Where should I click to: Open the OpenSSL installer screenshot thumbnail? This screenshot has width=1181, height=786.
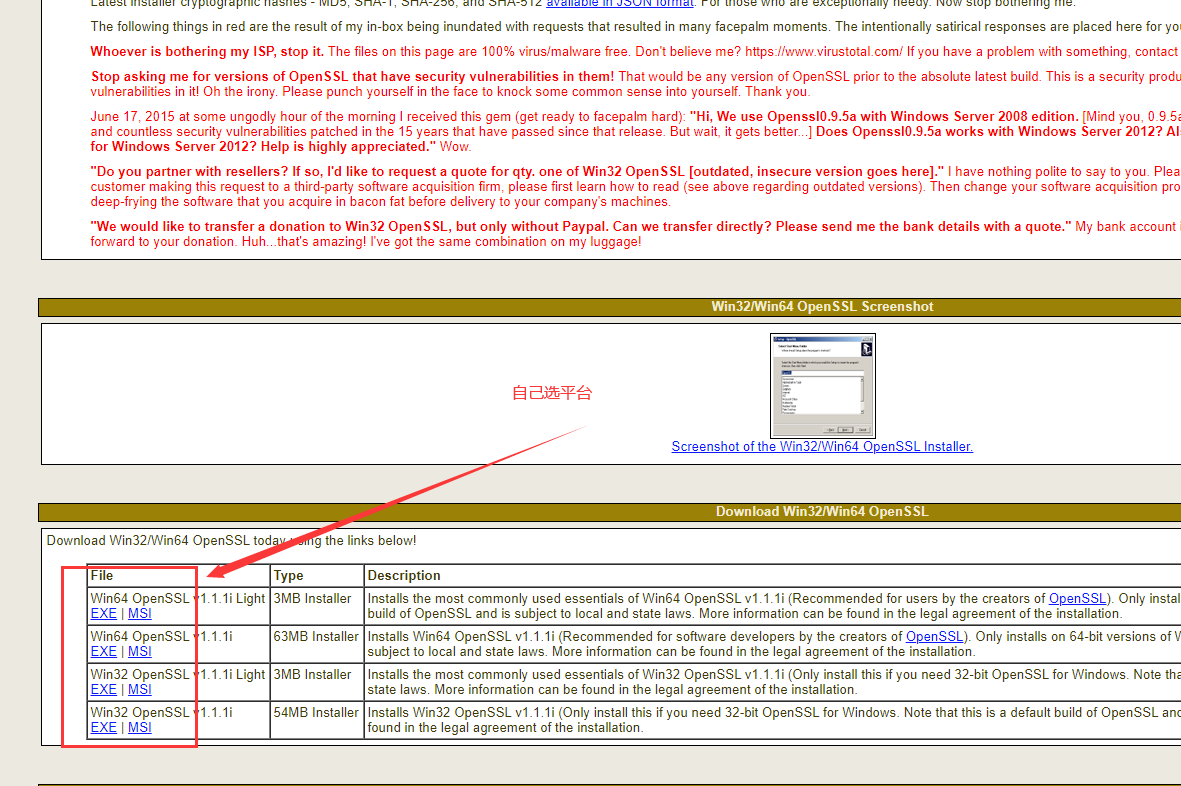click(x=822, y=385)
